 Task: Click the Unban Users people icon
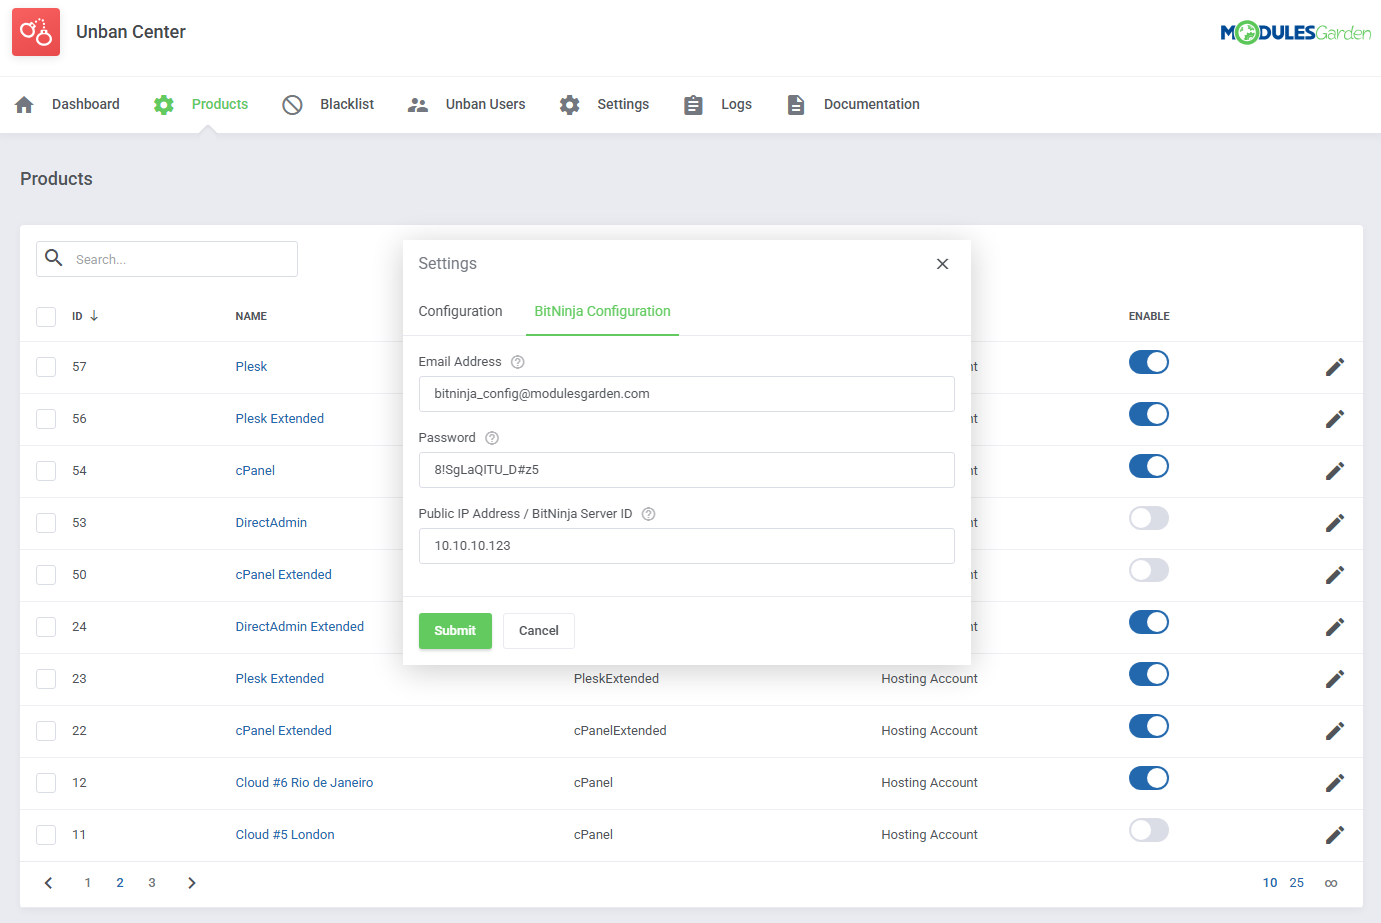point(417,104)
